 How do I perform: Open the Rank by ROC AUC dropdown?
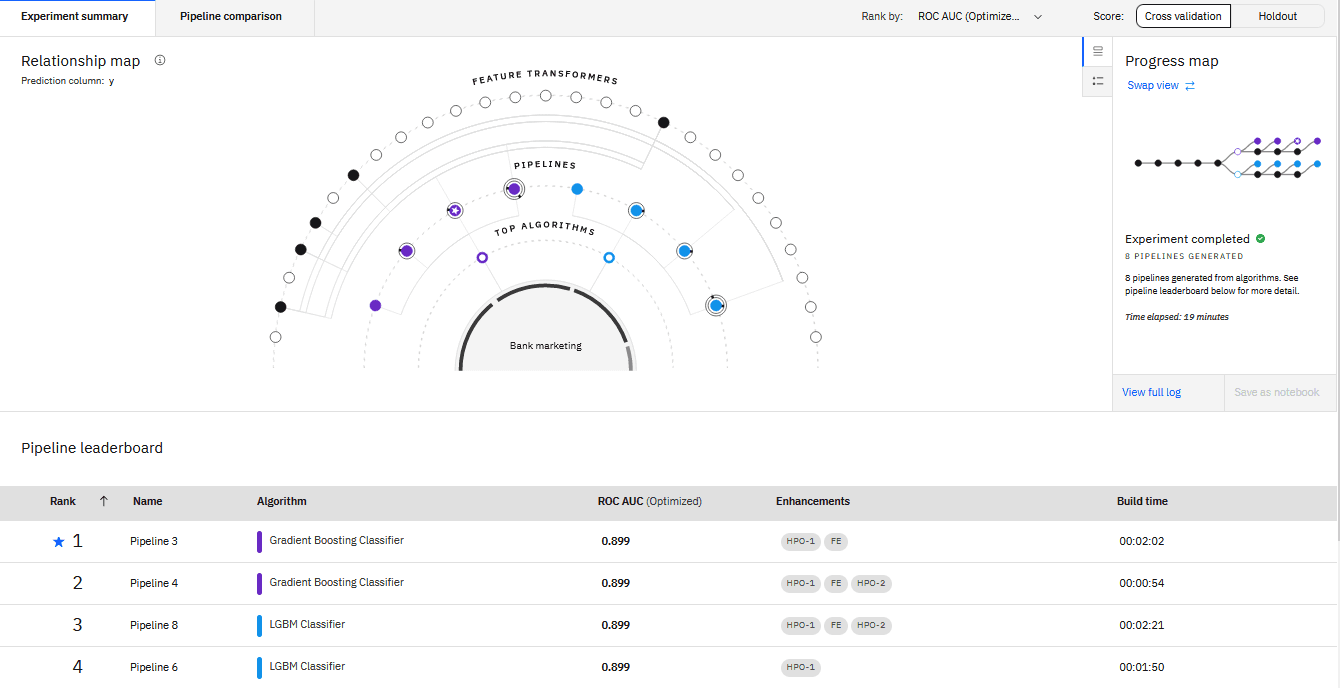pos(978,16)
